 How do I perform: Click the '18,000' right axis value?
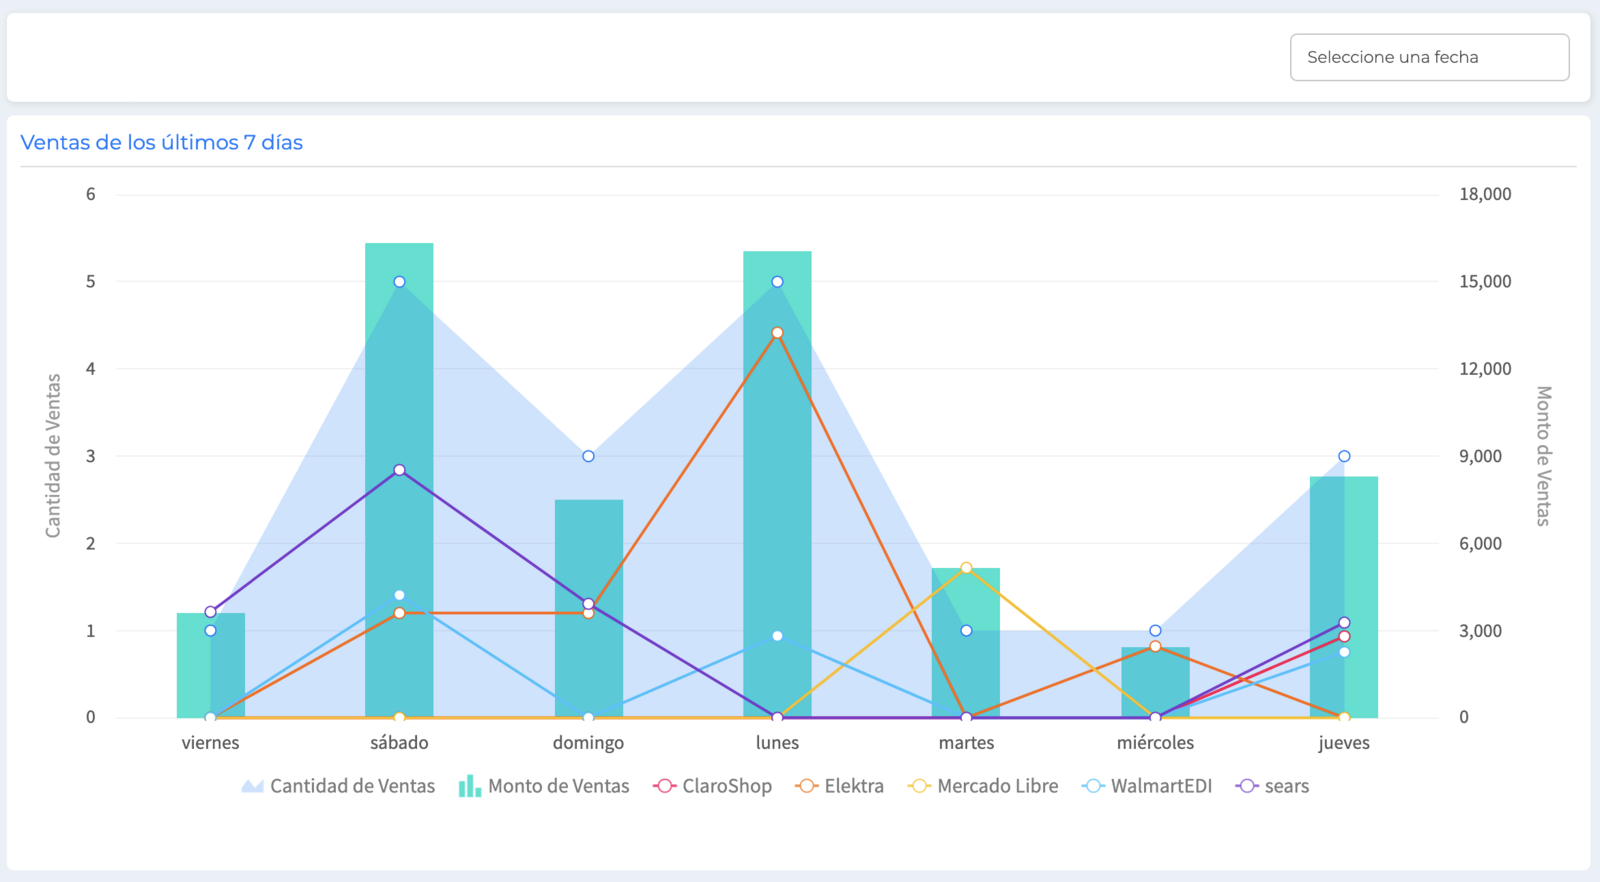pyautogui.click(x=1485, y=194)
